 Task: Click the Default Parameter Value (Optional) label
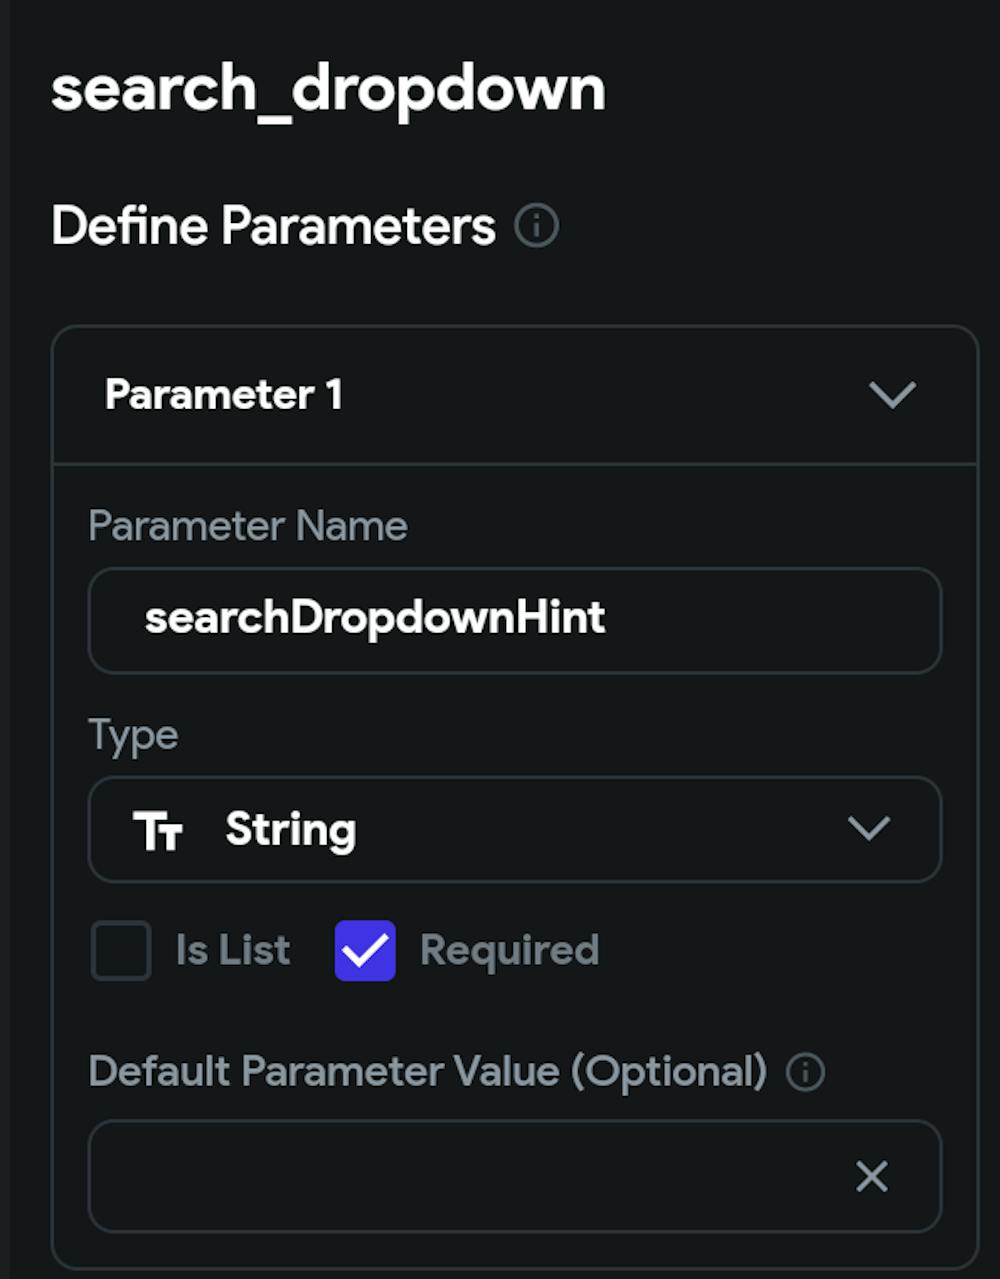[x=428, y=1072]
